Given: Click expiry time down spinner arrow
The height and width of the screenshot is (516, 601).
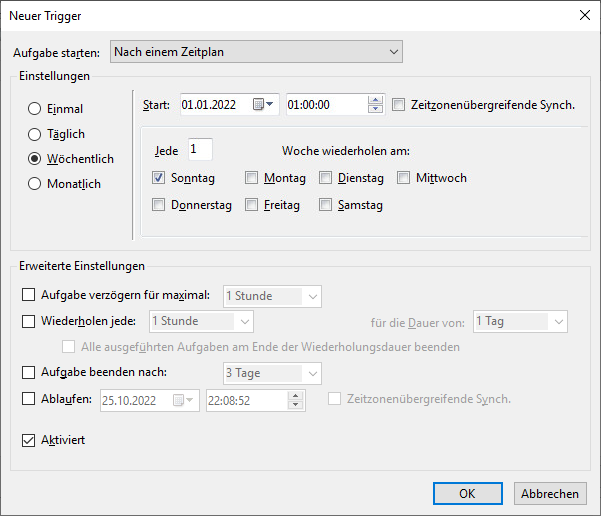Looking at the screenshot, I should [x=295, y=405].
